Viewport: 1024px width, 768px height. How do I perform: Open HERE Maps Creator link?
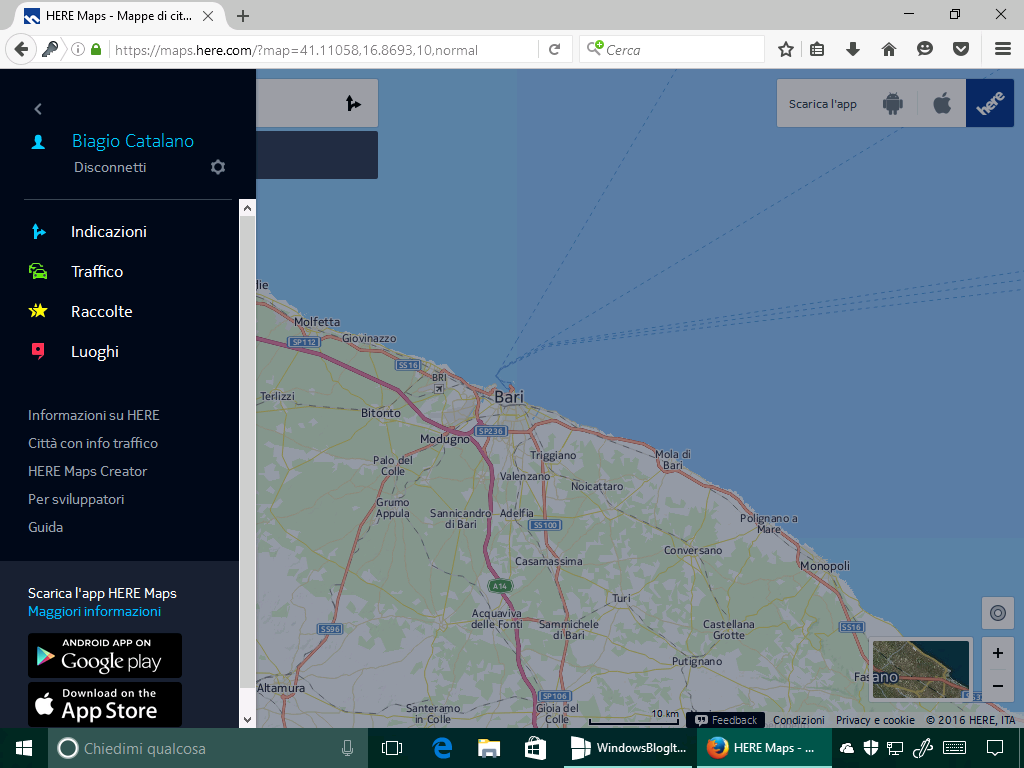[x=88, y=472]
